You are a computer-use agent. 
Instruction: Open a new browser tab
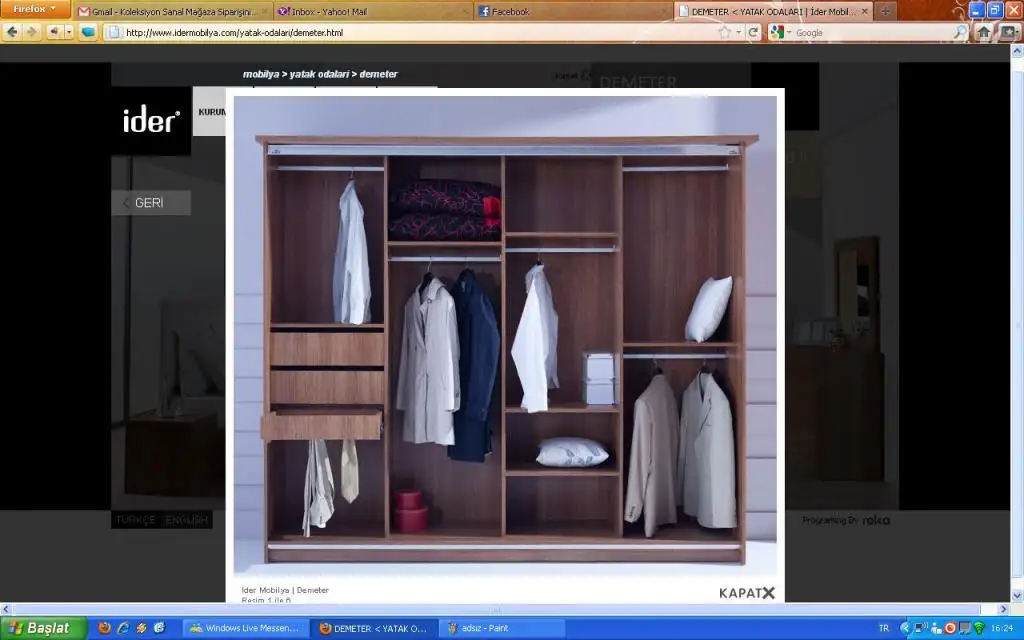[x=885, y=12]
